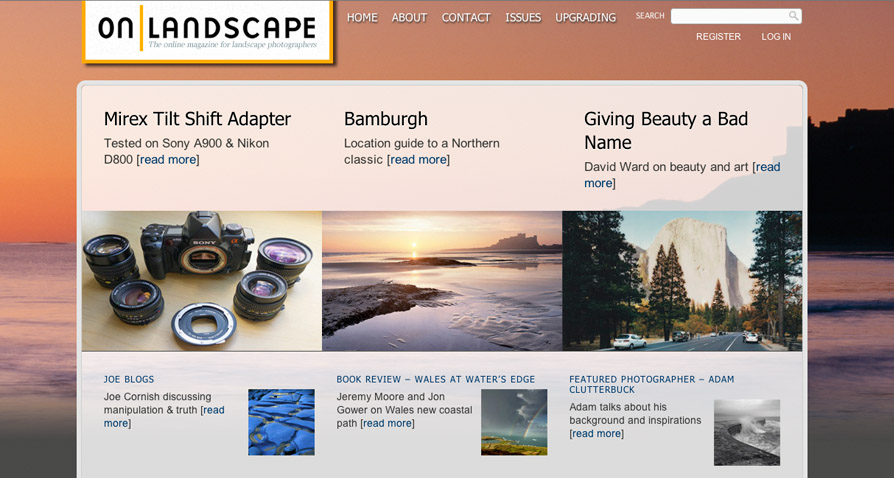Open the black-and-white sea wall thumbnail
This screenshot has width=894, height=478.
(x=747, y=432)
